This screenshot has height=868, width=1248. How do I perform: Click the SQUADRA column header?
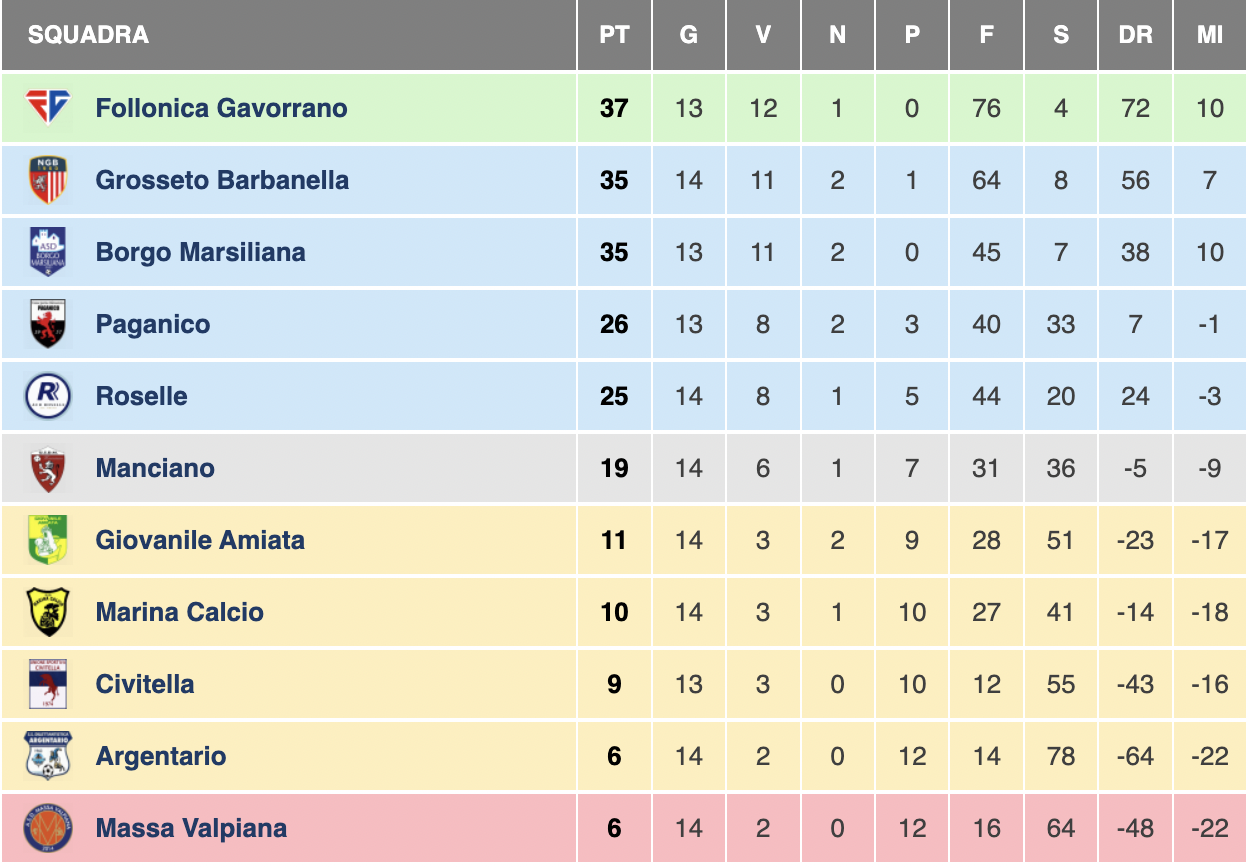click(88, 35)
